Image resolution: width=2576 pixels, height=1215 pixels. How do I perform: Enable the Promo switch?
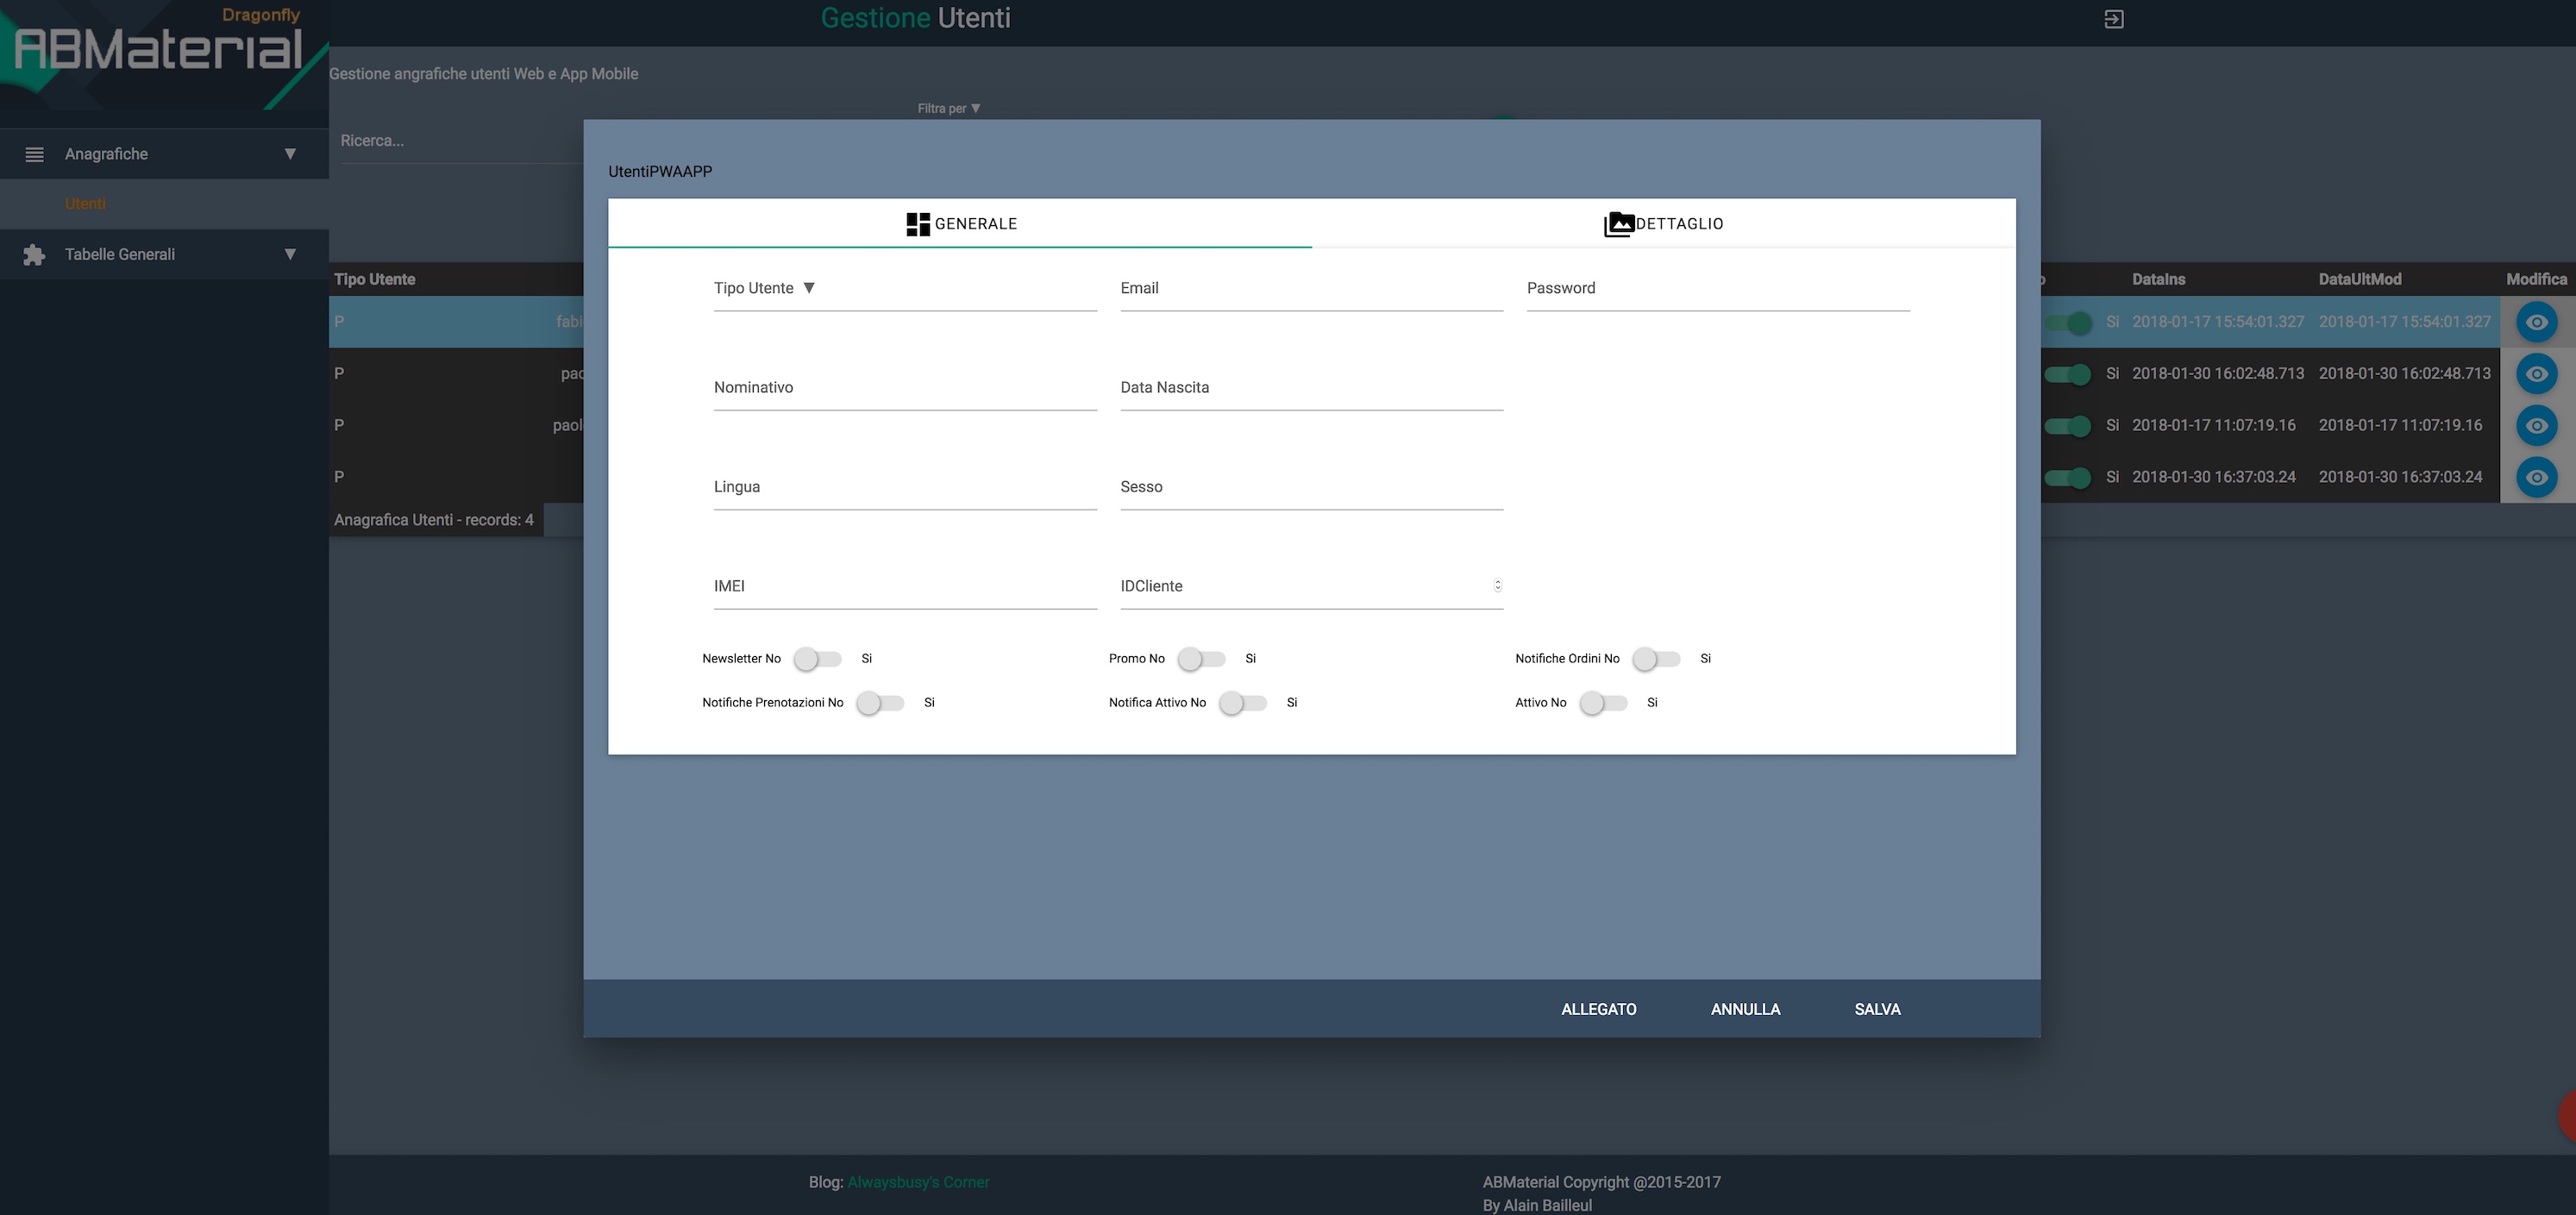tap(1201, 659)
